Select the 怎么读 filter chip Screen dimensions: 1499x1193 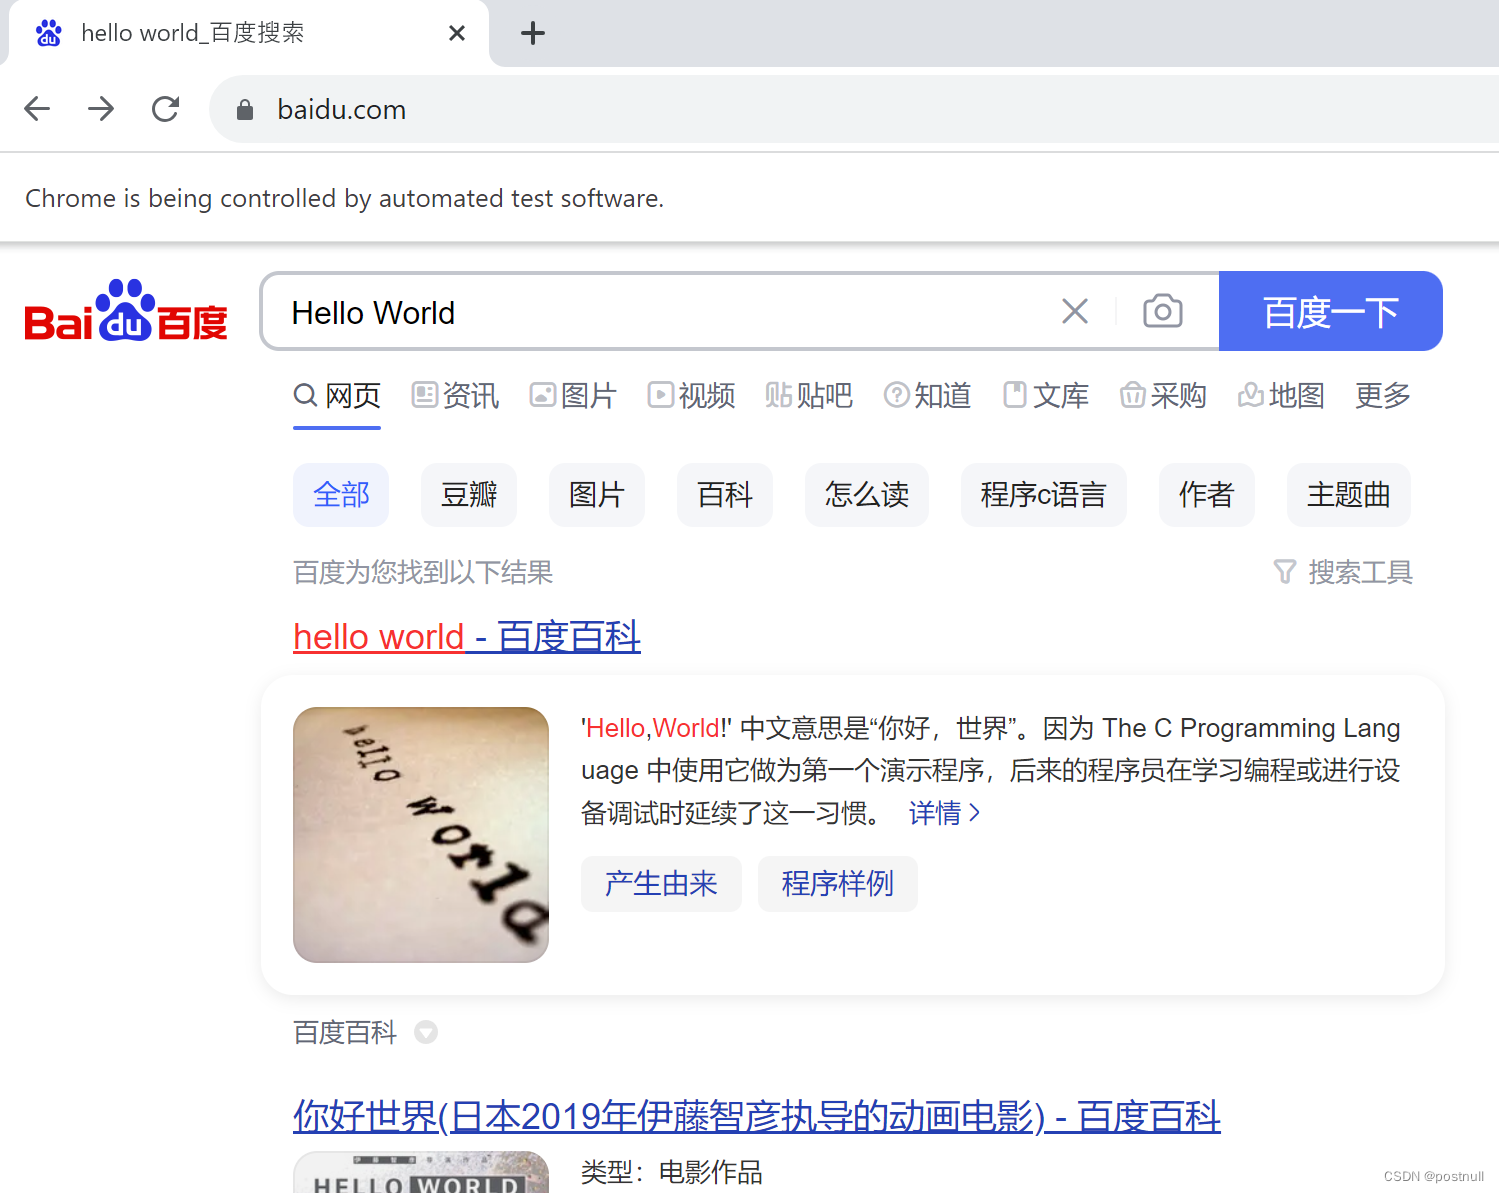[x=867, y=495]
